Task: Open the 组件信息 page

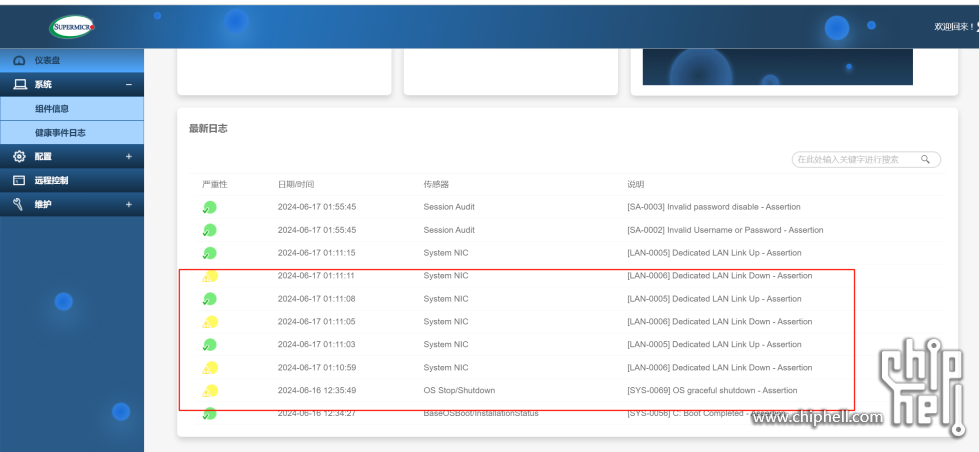Action: point(72,109)
